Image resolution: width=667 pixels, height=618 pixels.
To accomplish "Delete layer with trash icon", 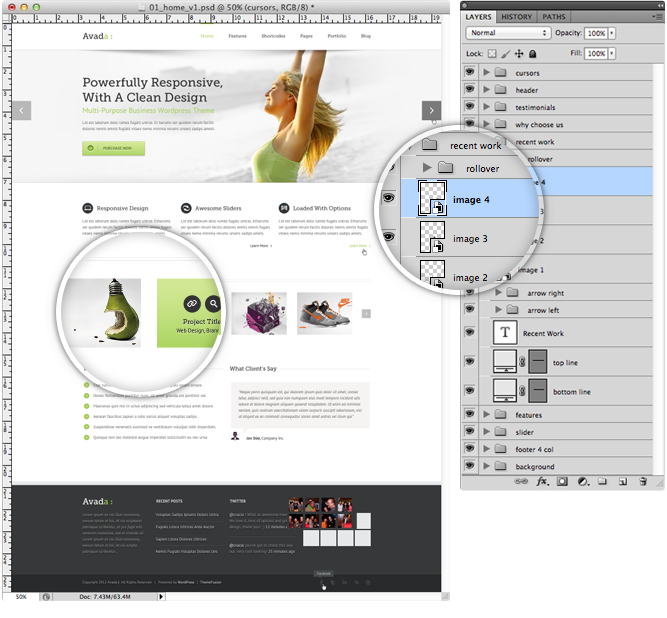I will [x=642, y=482].
